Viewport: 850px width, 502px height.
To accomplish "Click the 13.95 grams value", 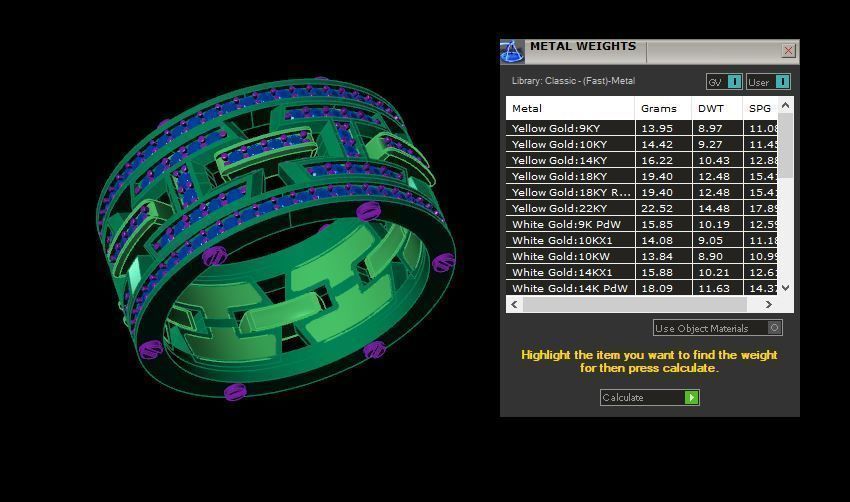I will coord(657,128).
